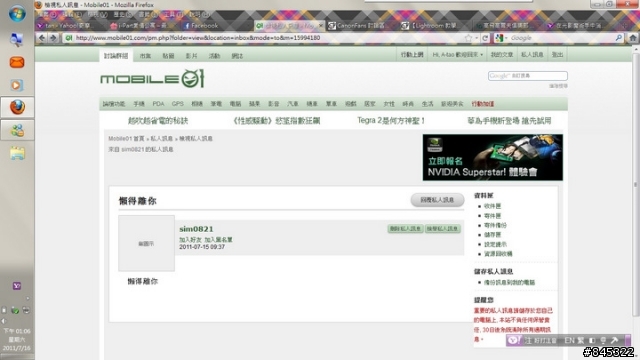
Task: Open the 相機 forum category
Action: tap(197, 104)
